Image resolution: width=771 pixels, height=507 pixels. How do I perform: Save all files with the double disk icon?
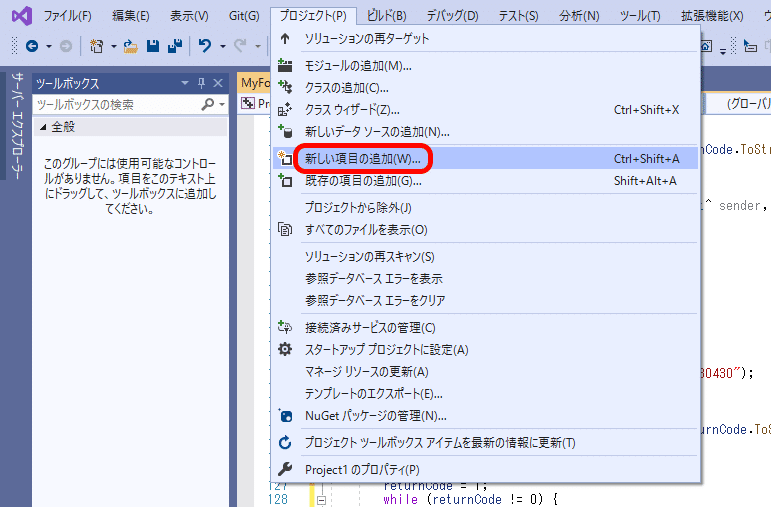(175, 46)
